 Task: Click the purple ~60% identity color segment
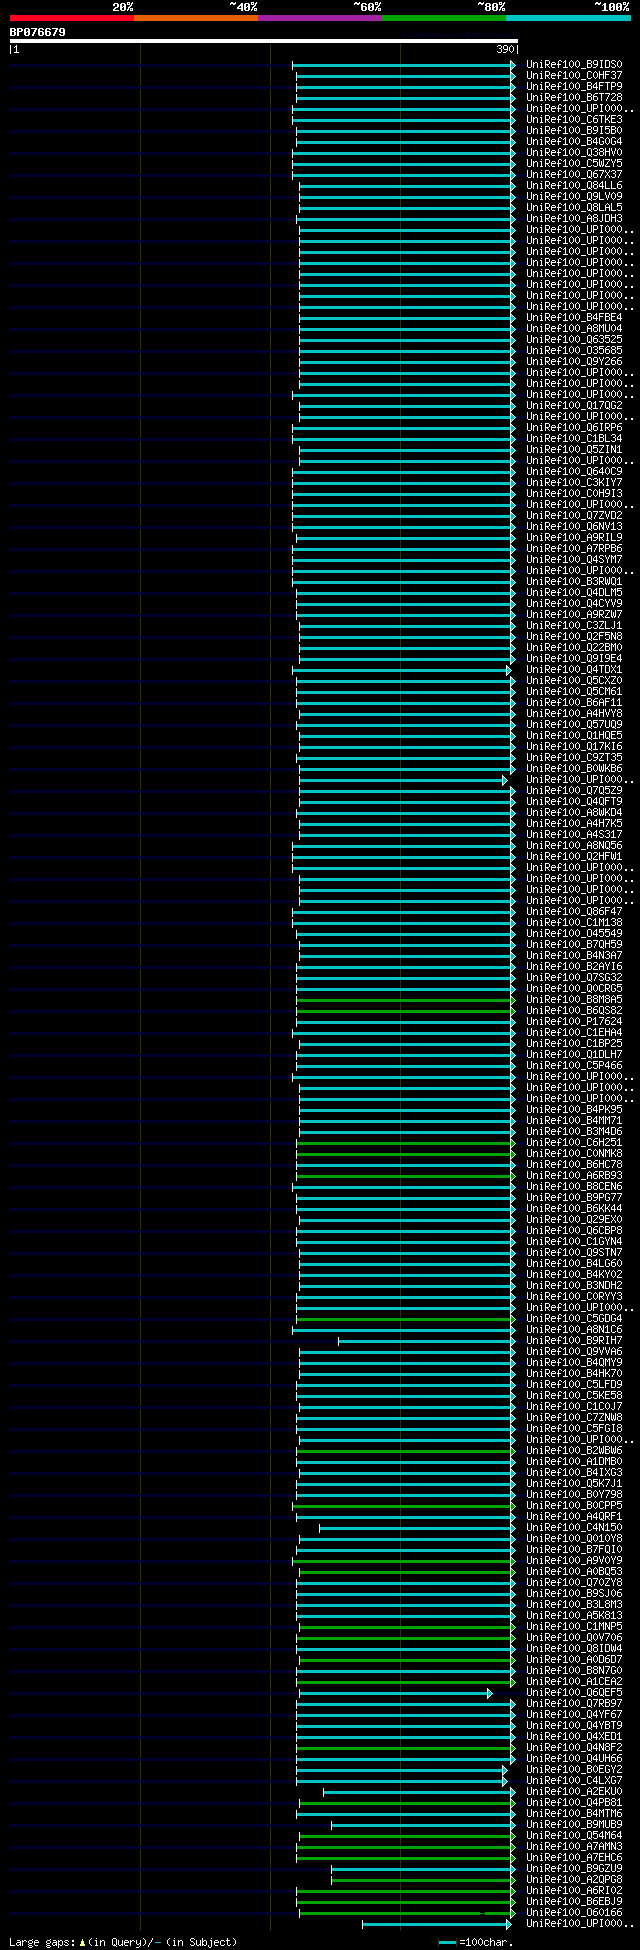320,18
